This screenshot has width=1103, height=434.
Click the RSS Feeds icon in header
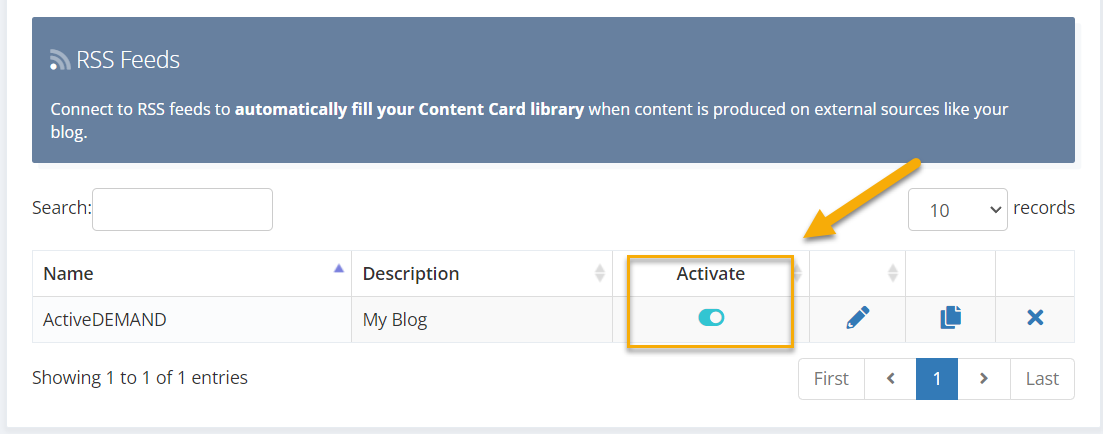coord(60,60)
